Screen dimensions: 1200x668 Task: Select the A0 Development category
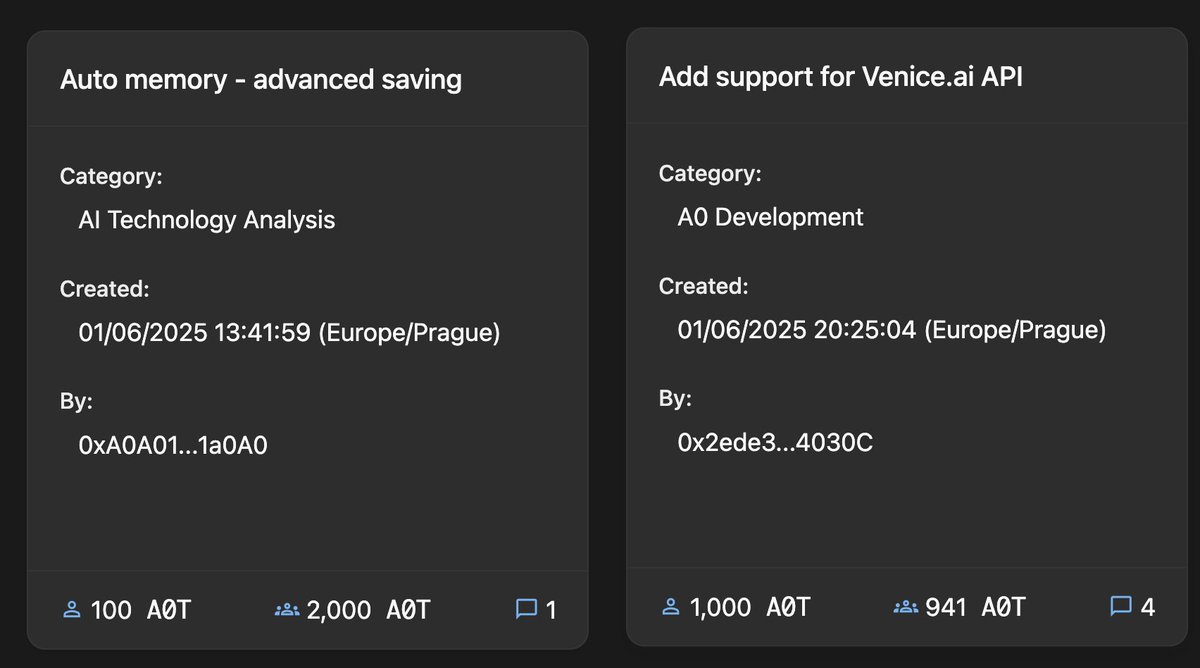[x=770, y=217]
